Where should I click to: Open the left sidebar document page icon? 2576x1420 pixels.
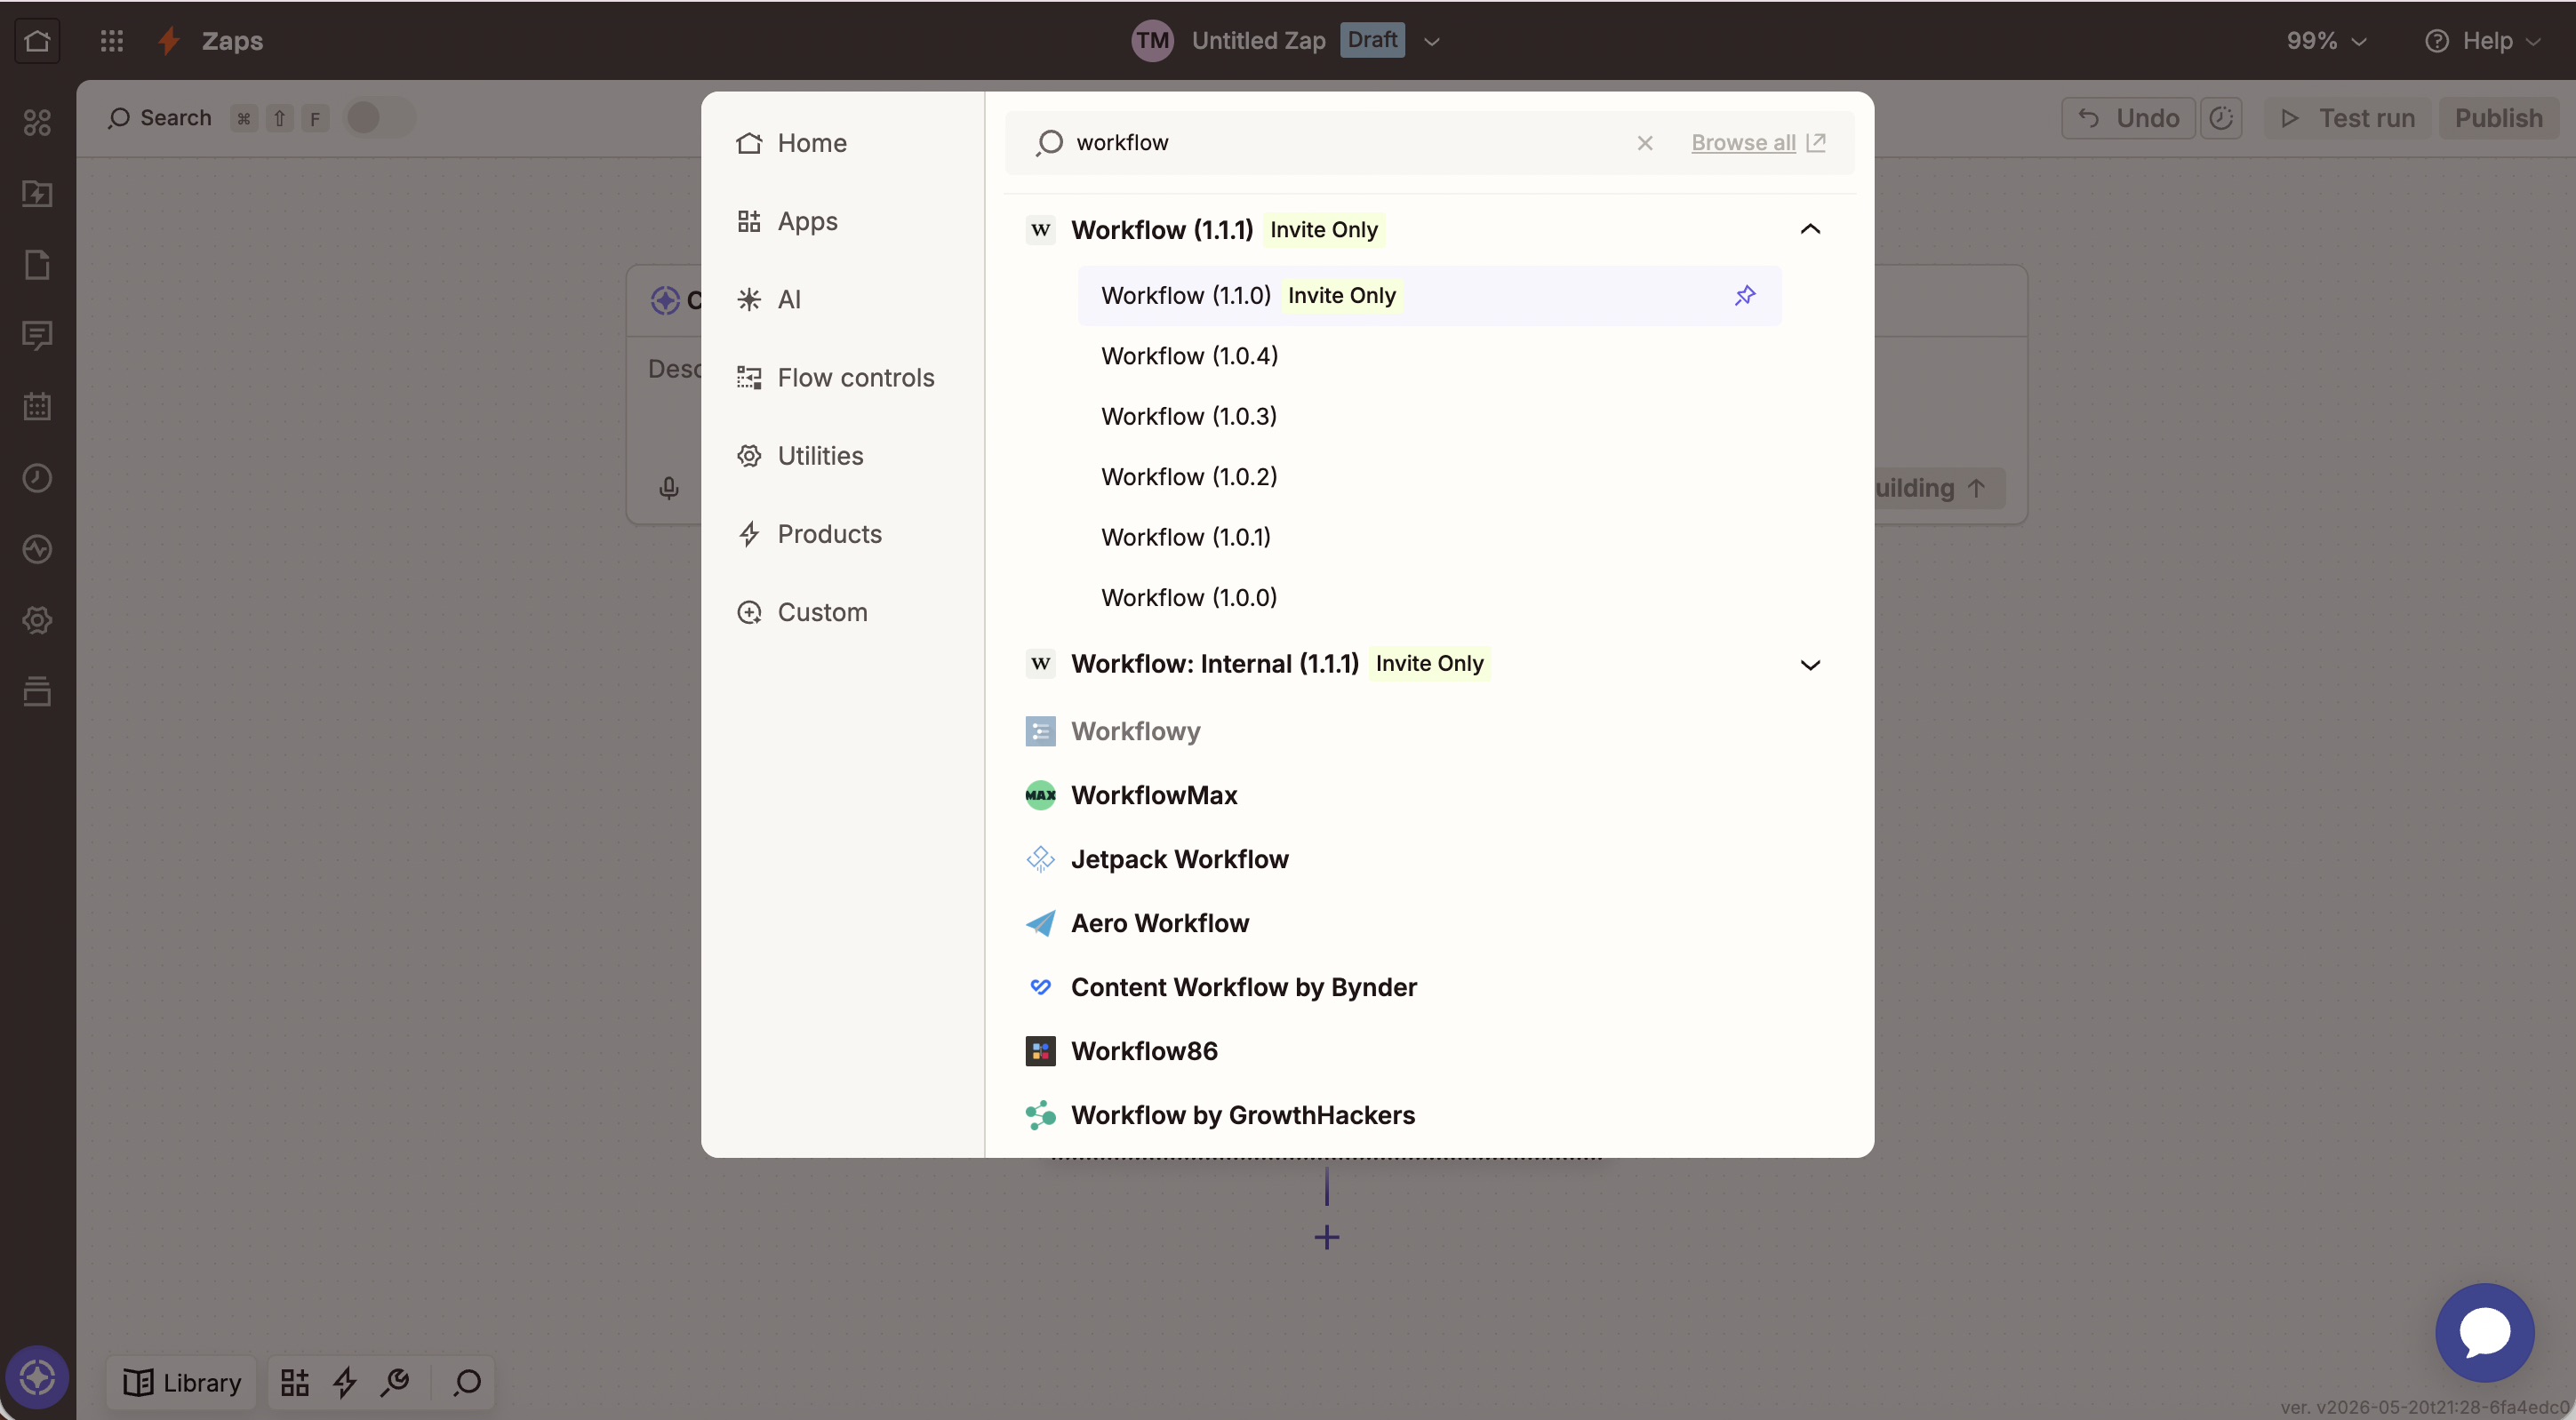pos(37,264)
